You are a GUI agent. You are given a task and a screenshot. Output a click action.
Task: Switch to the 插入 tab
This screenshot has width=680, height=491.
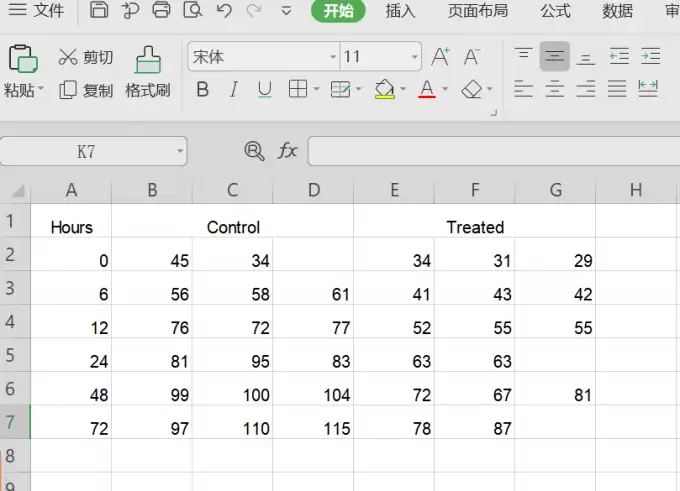tap(400, 10)
